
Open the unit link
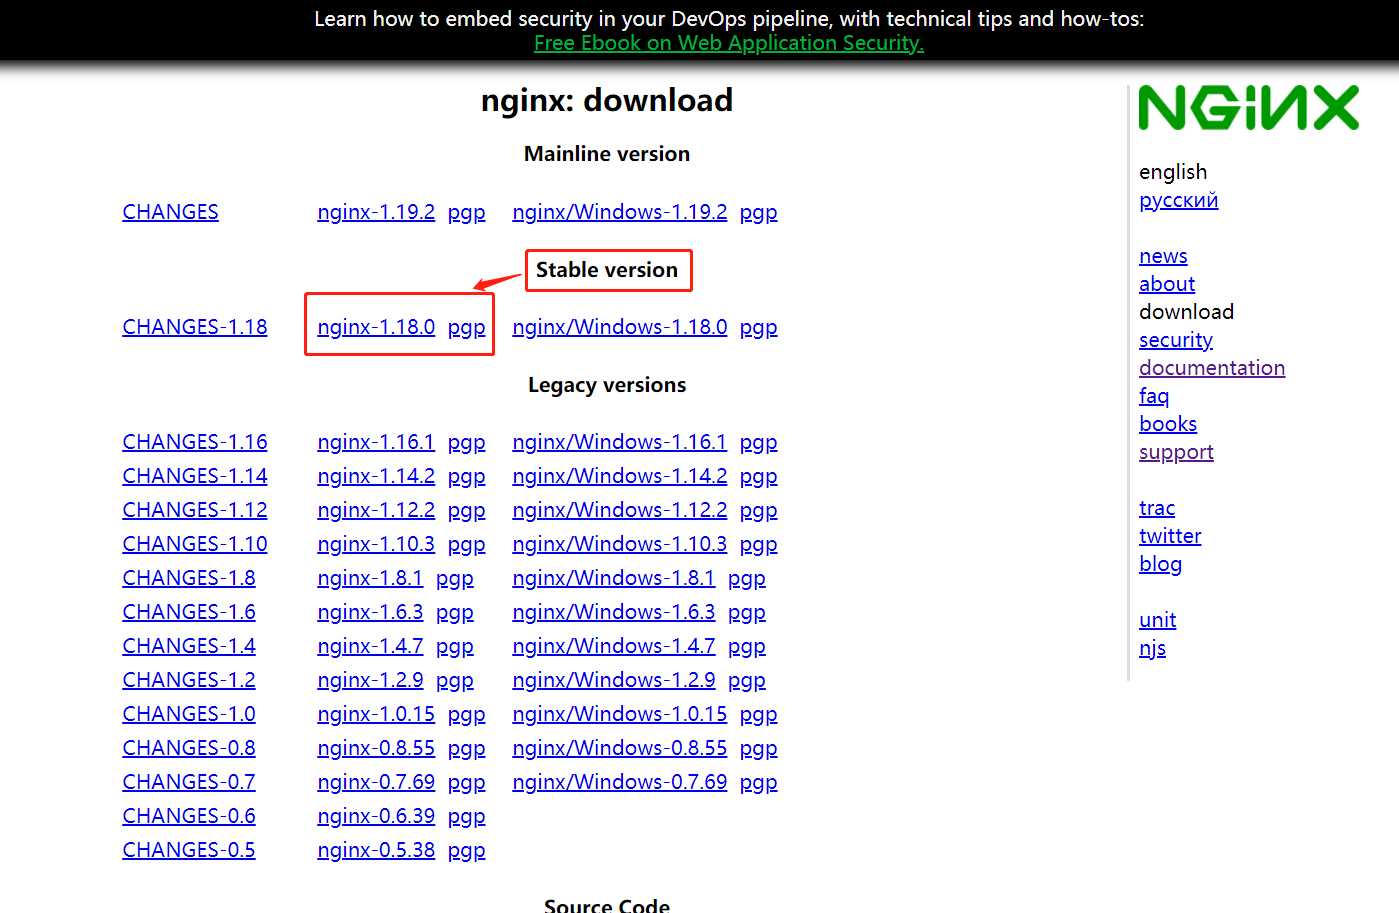[x=1157, y=620]
